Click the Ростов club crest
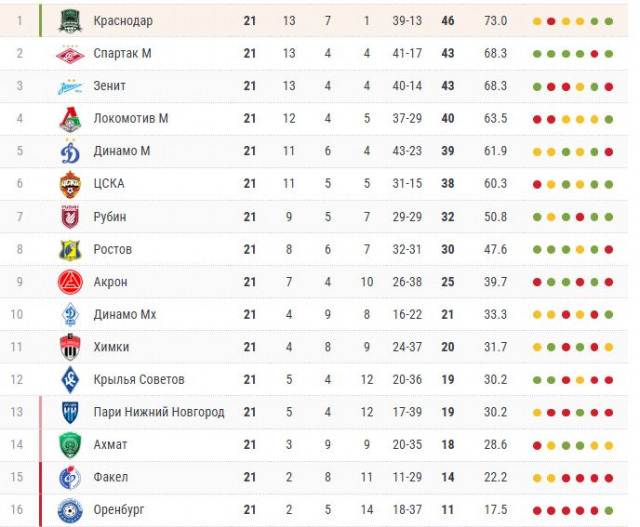 pos(69,250)
